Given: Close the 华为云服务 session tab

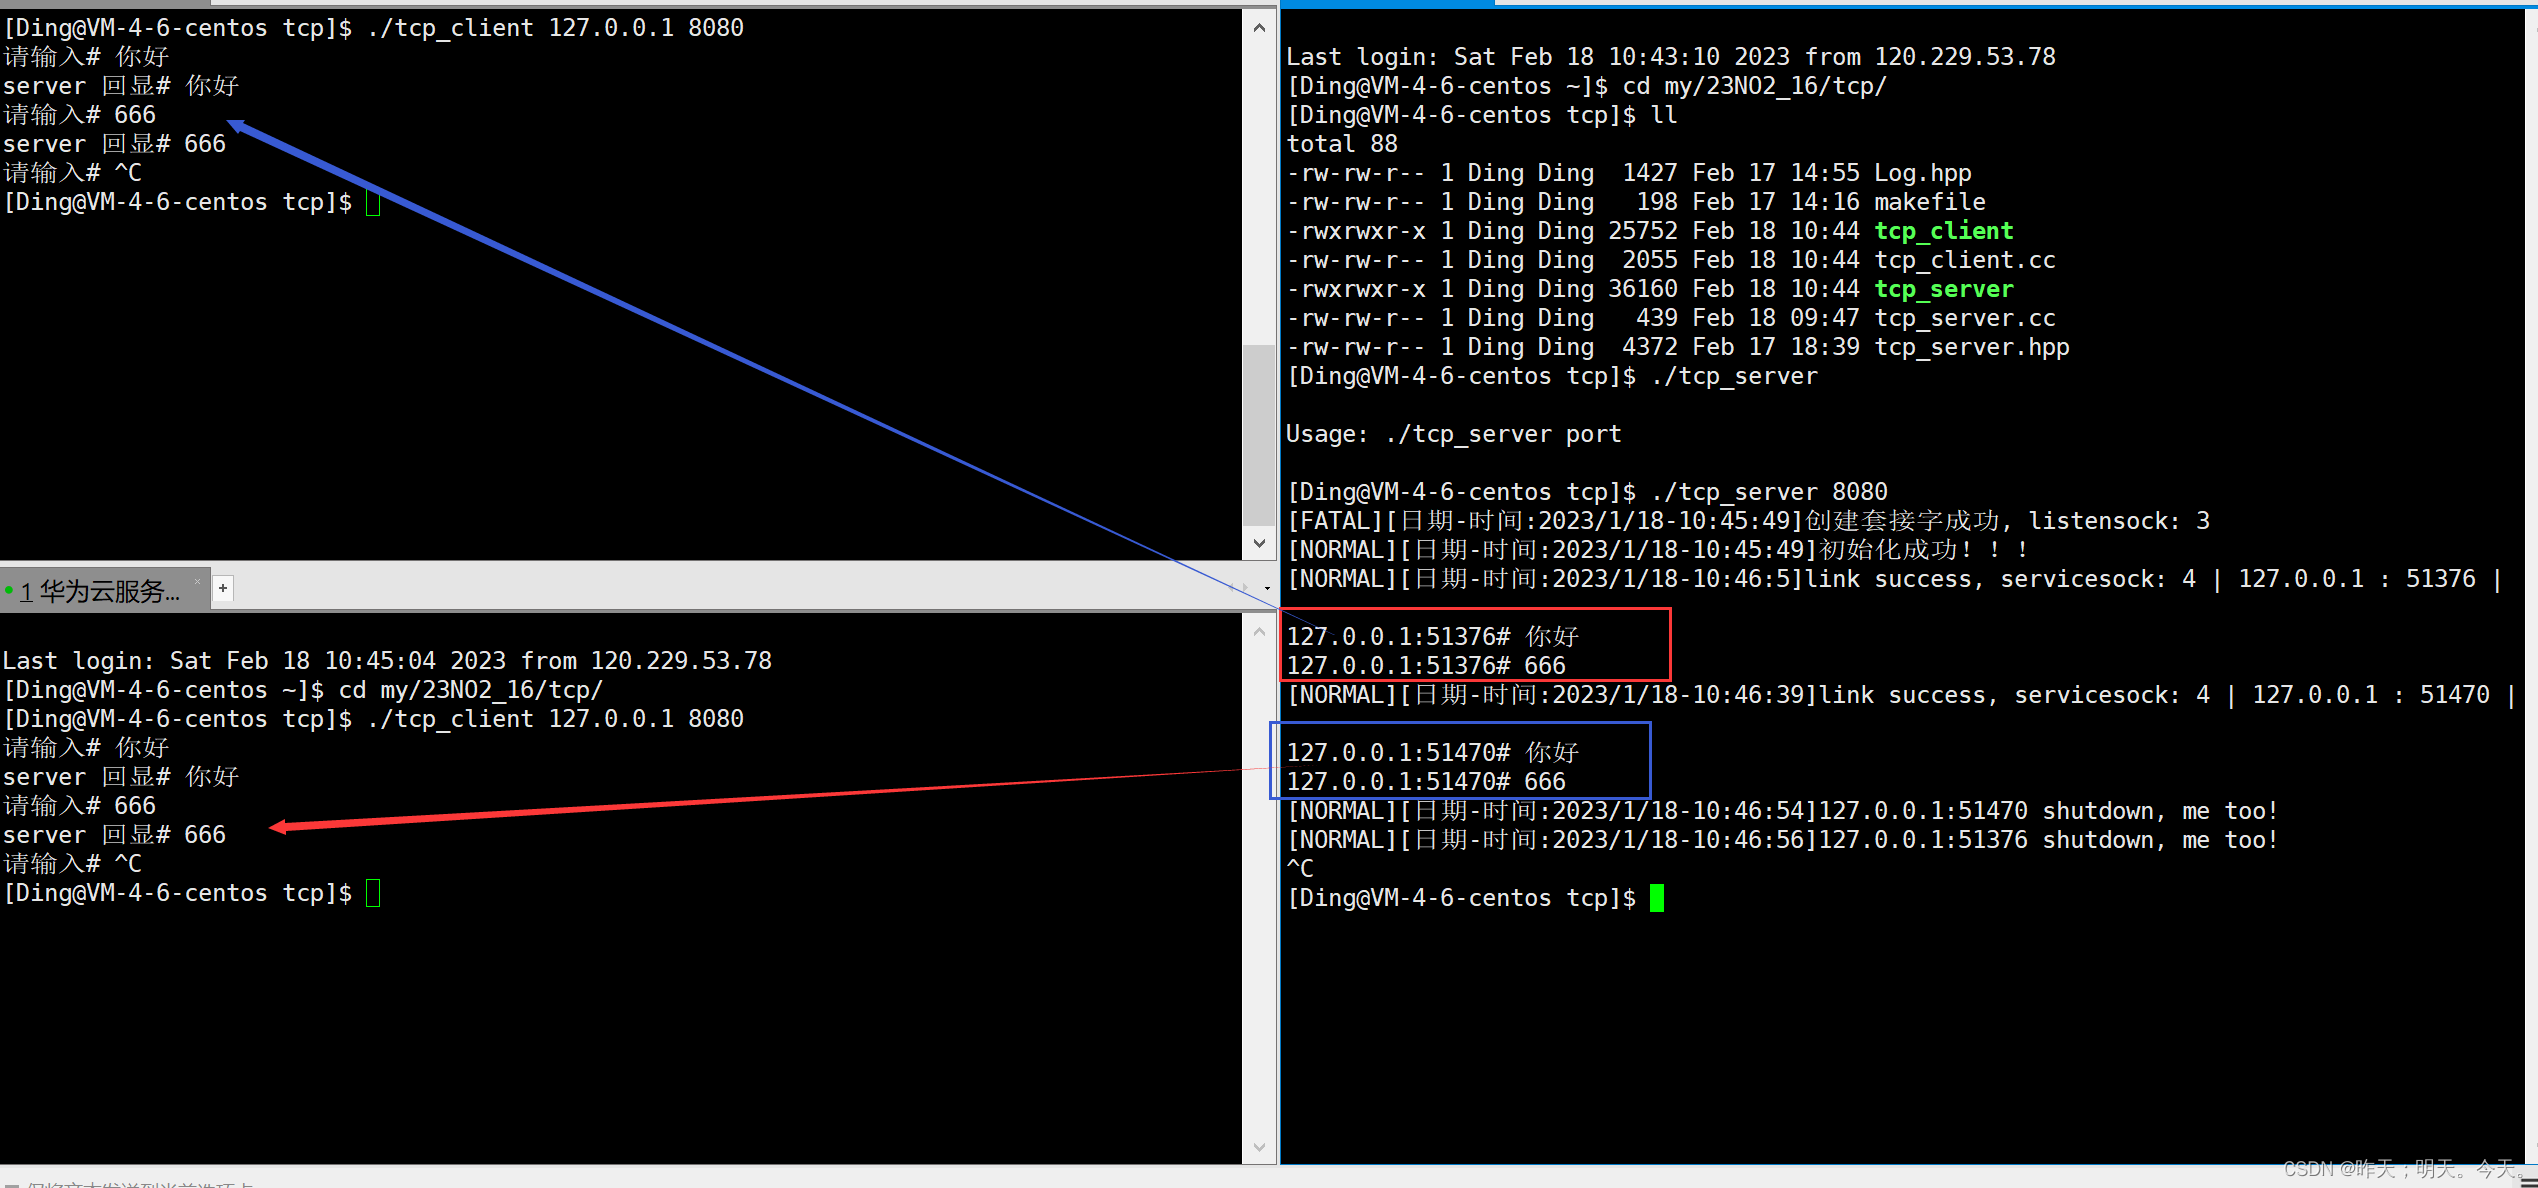Looking at the screenshot, I should pos(197,582).
